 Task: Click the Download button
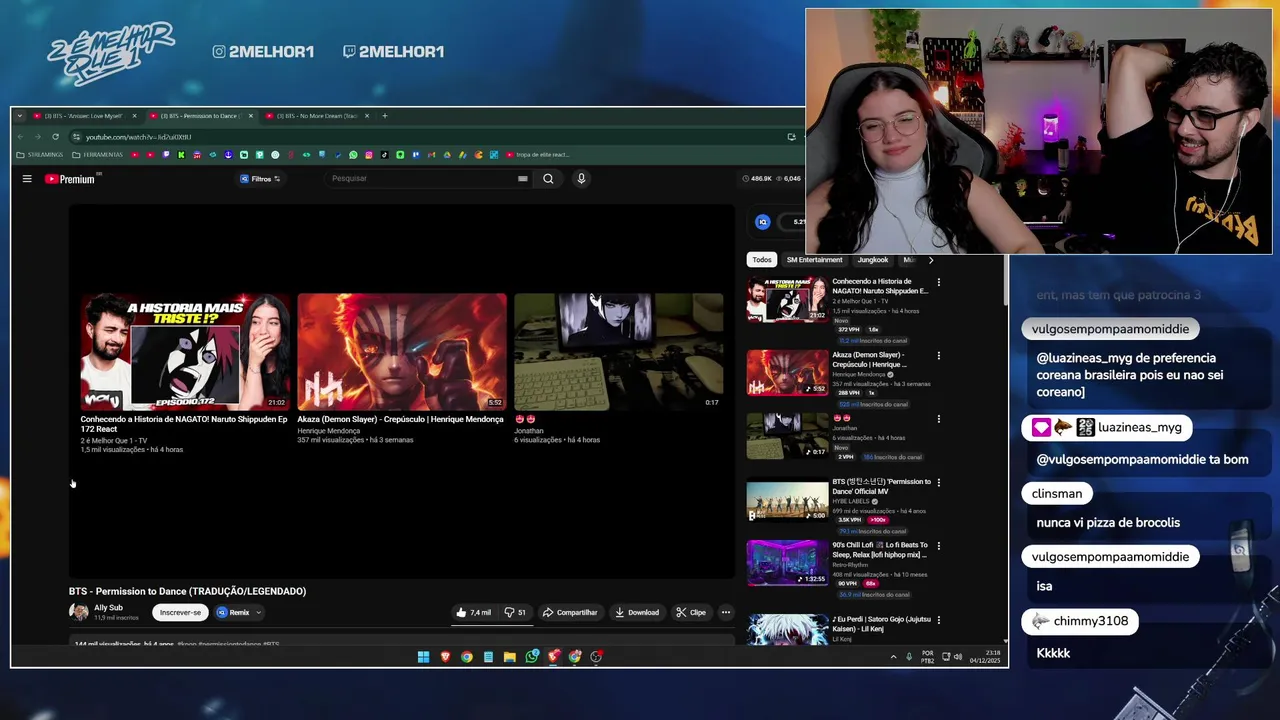point(637,612)
